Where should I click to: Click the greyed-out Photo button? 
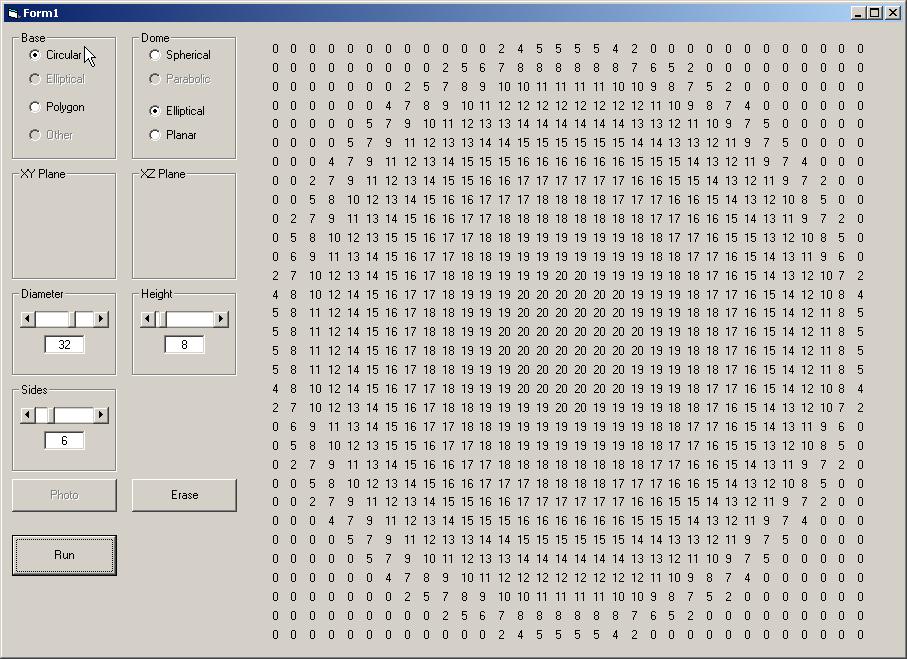tap(64, 495)
